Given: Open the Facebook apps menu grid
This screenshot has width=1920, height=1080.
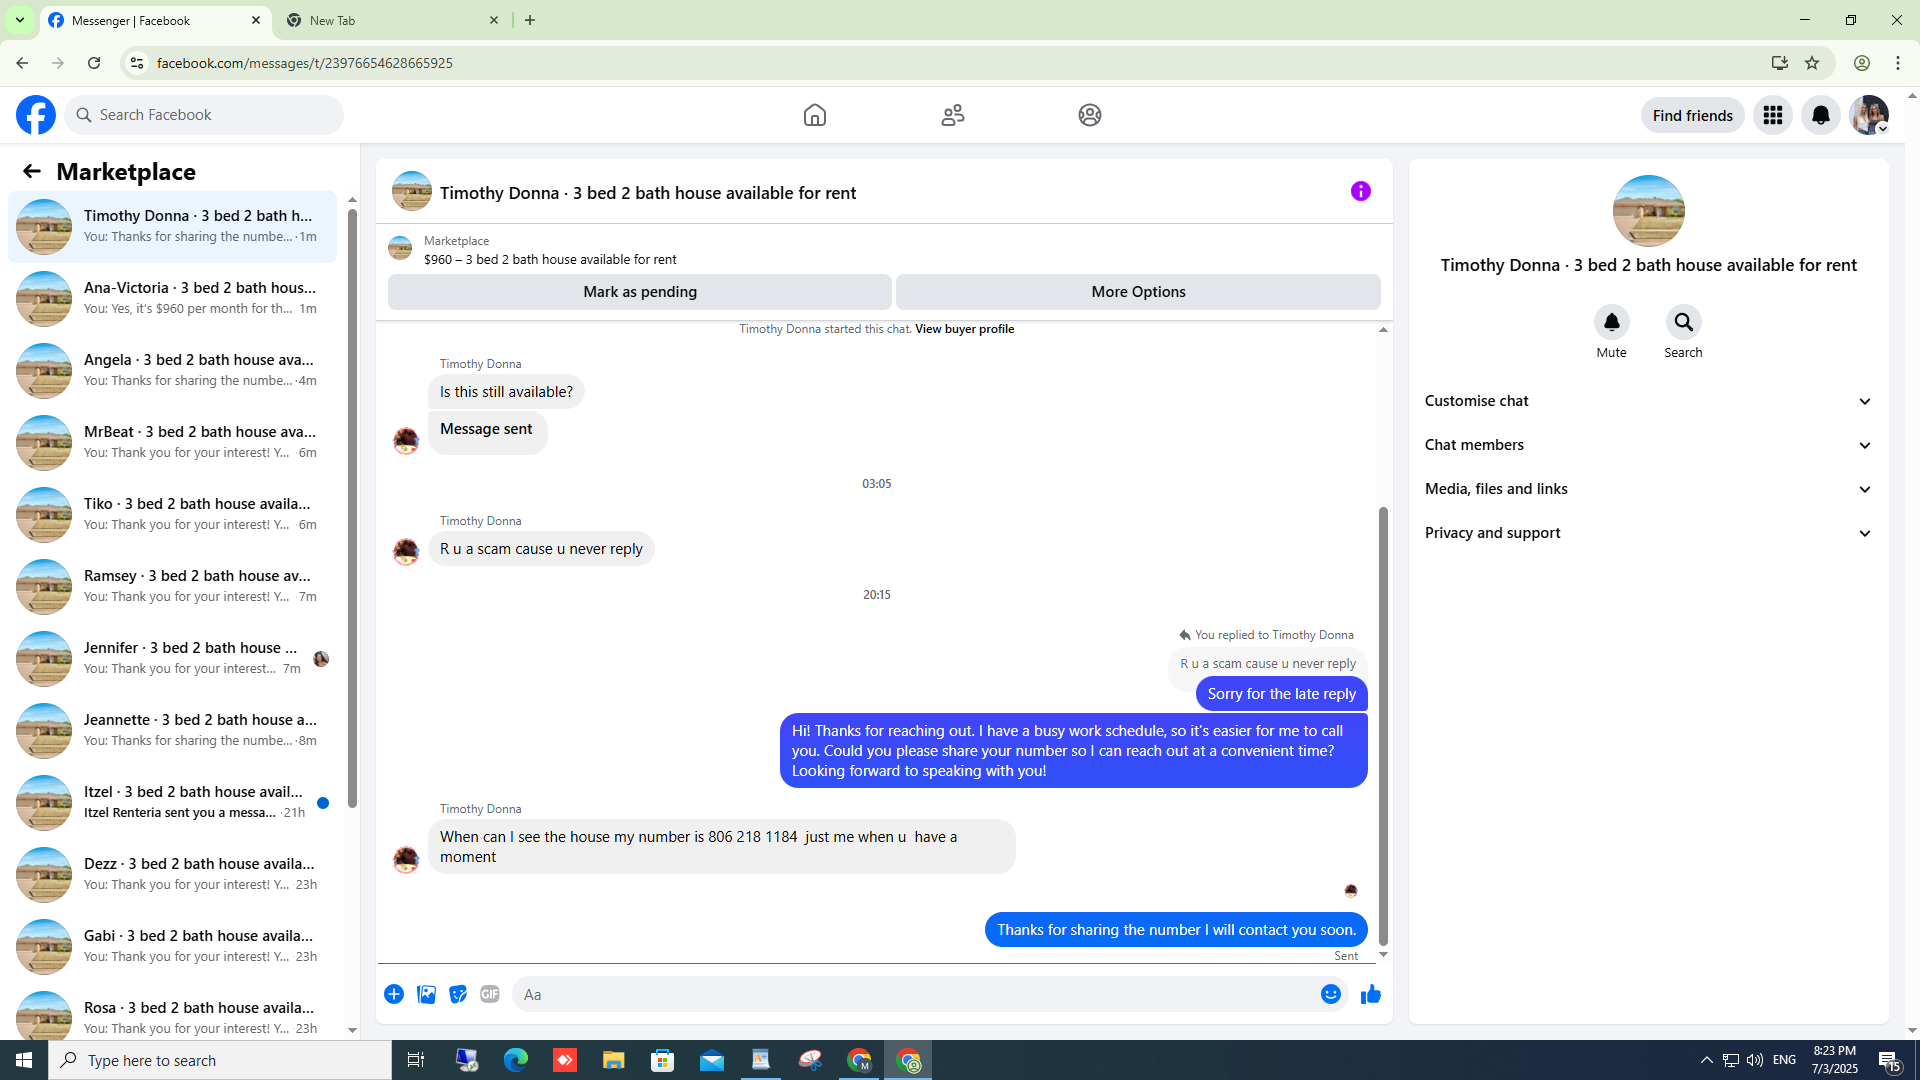Looking at the screenshot, I should [x=1772, y=115].
